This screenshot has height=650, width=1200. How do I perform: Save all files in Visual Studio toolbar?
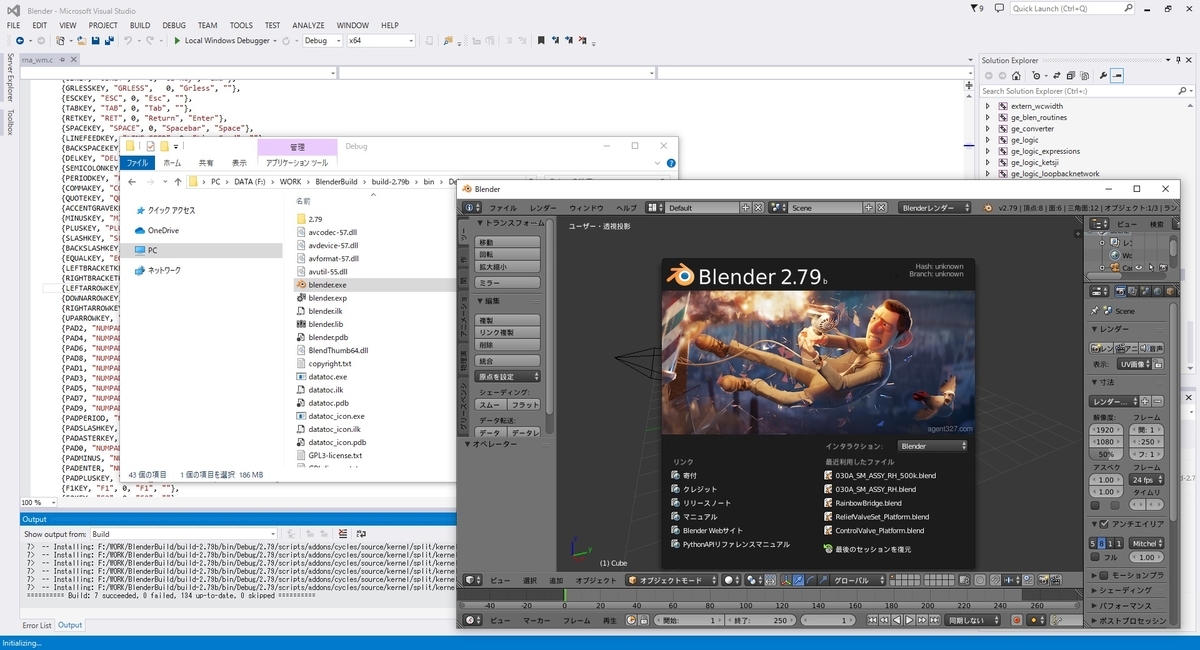tap(108, 41)
